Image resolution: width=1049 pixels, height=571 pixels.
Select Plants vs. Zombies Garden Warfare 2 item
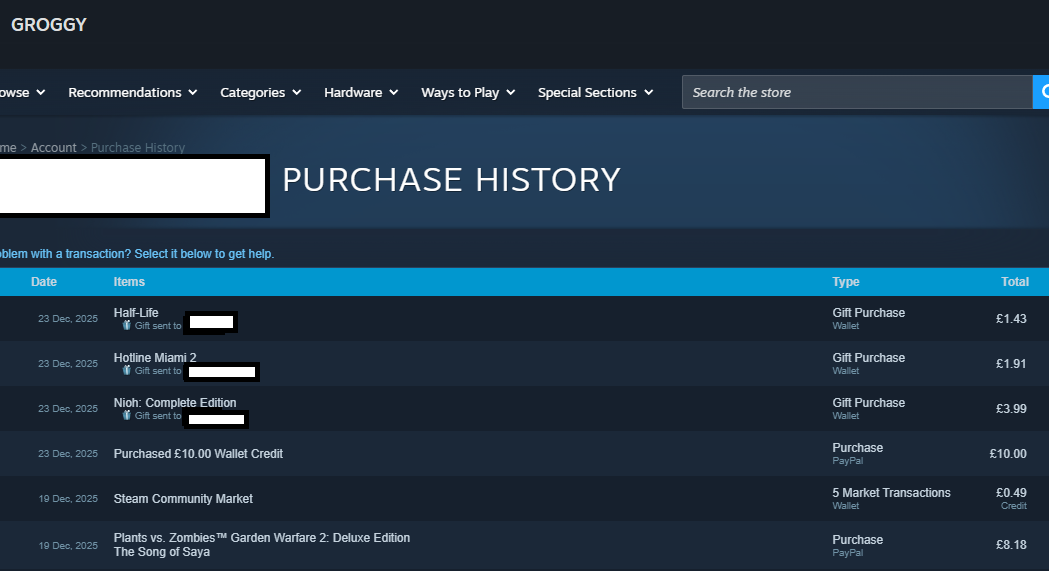pyautogui.click(x=262, y=538)
